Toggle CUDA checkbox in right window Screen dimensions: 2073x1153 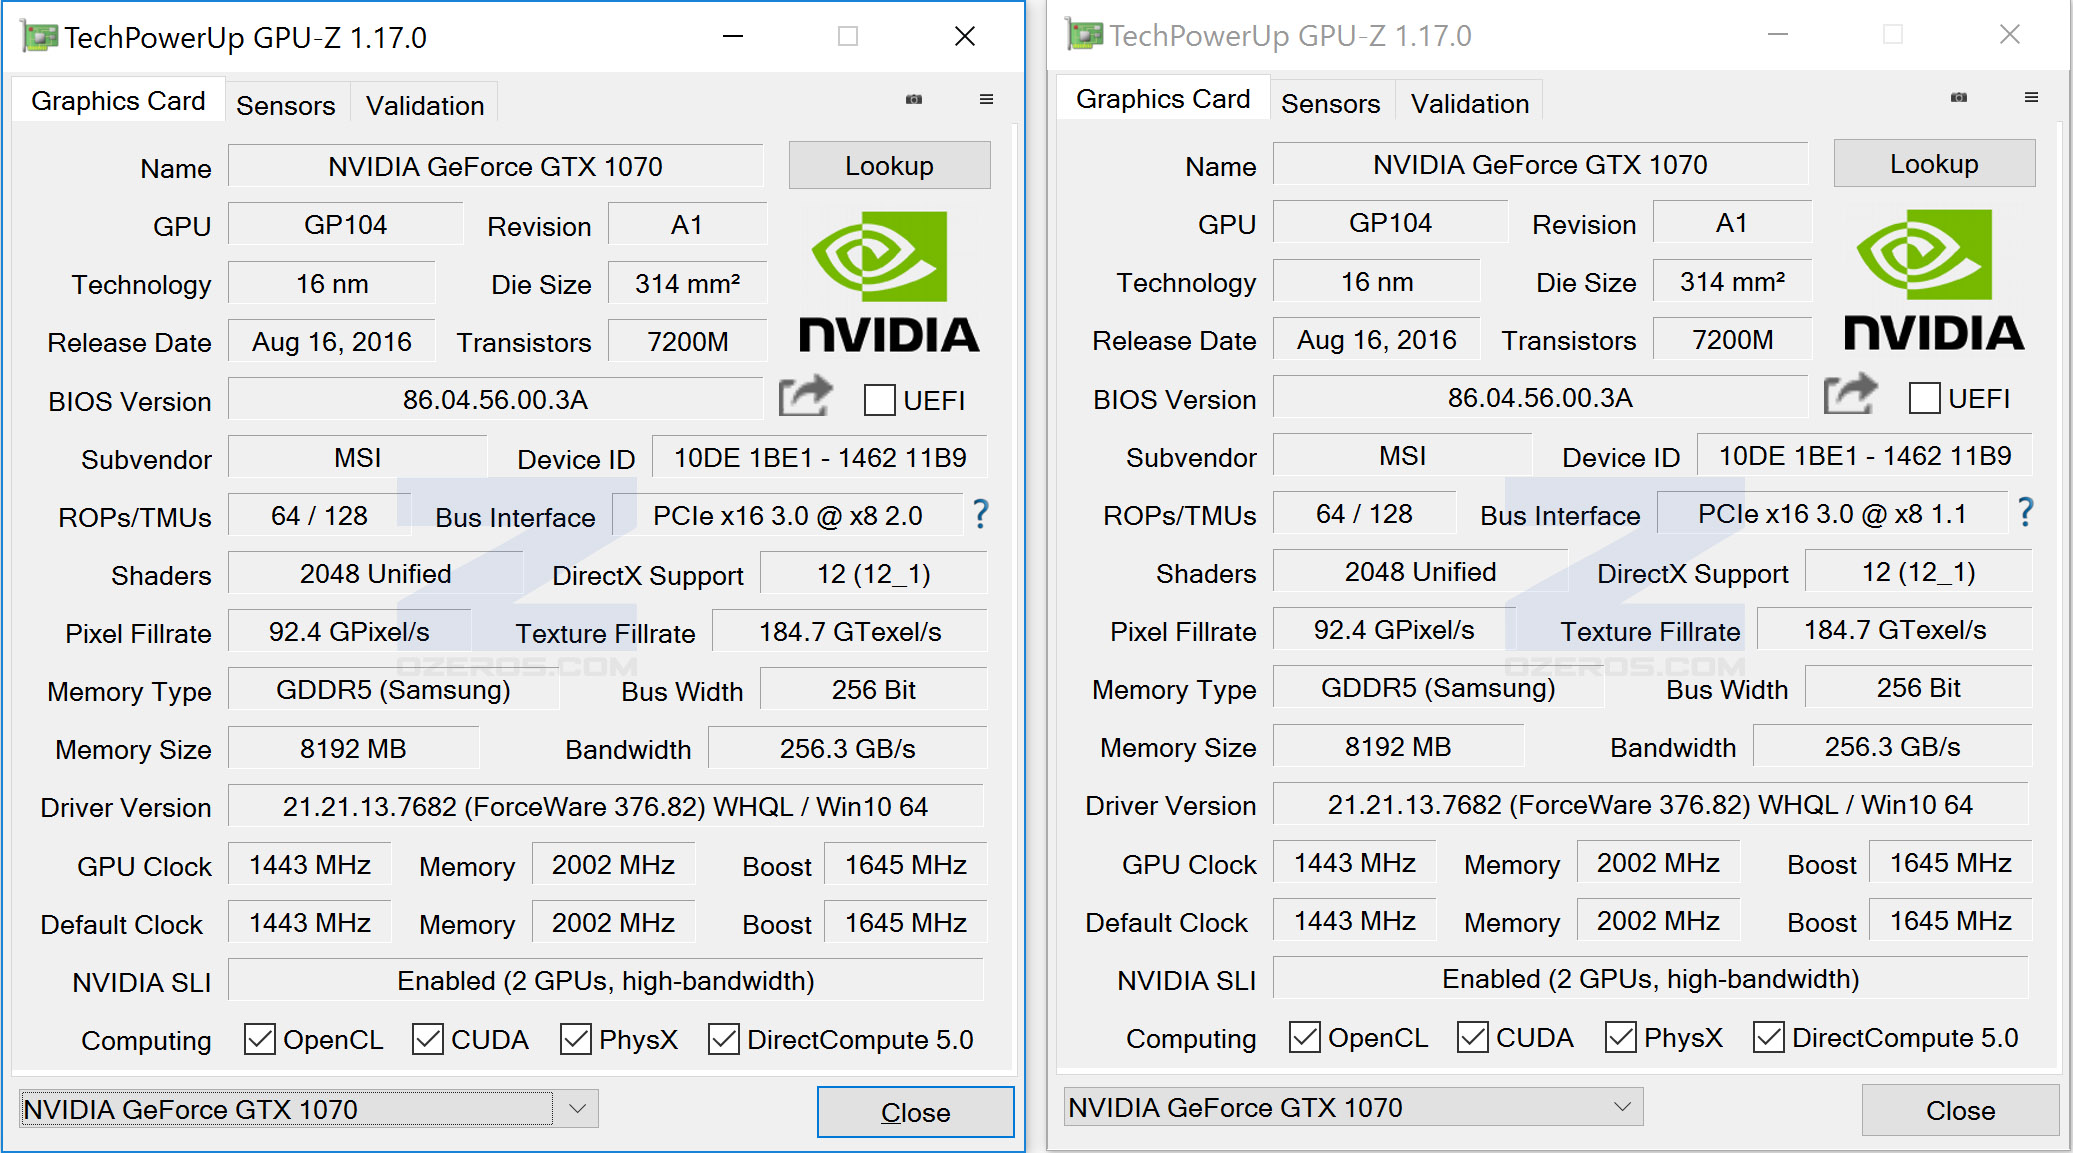1473,1037
